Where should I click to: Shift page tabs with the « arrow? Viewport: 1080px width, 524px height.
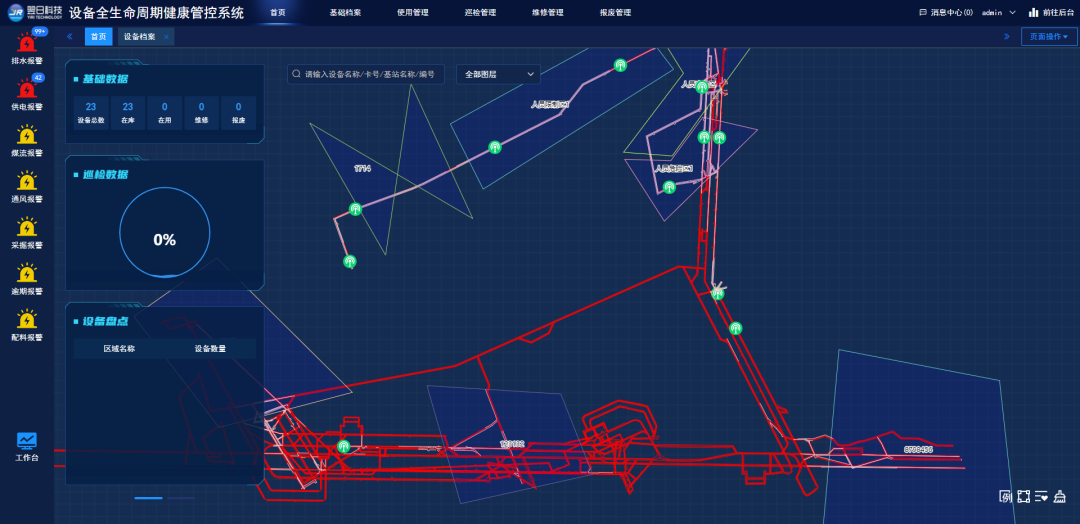coord(70,36)
